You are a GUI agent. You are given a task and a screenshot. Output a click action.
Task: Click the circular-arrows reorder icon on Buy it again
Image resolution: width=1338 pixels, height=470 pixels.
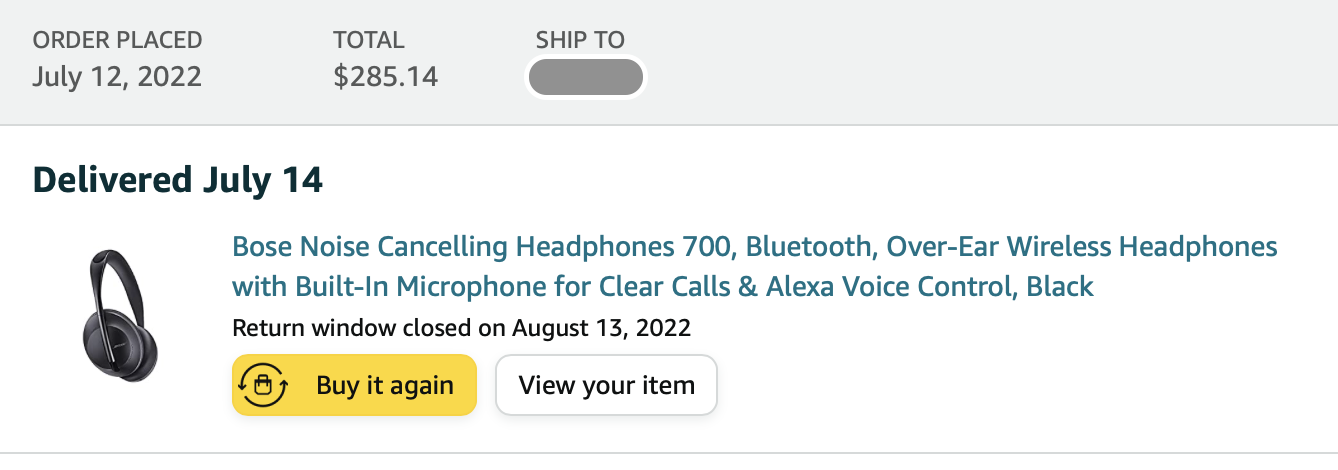pyautogui.click(x=263, y=385)
